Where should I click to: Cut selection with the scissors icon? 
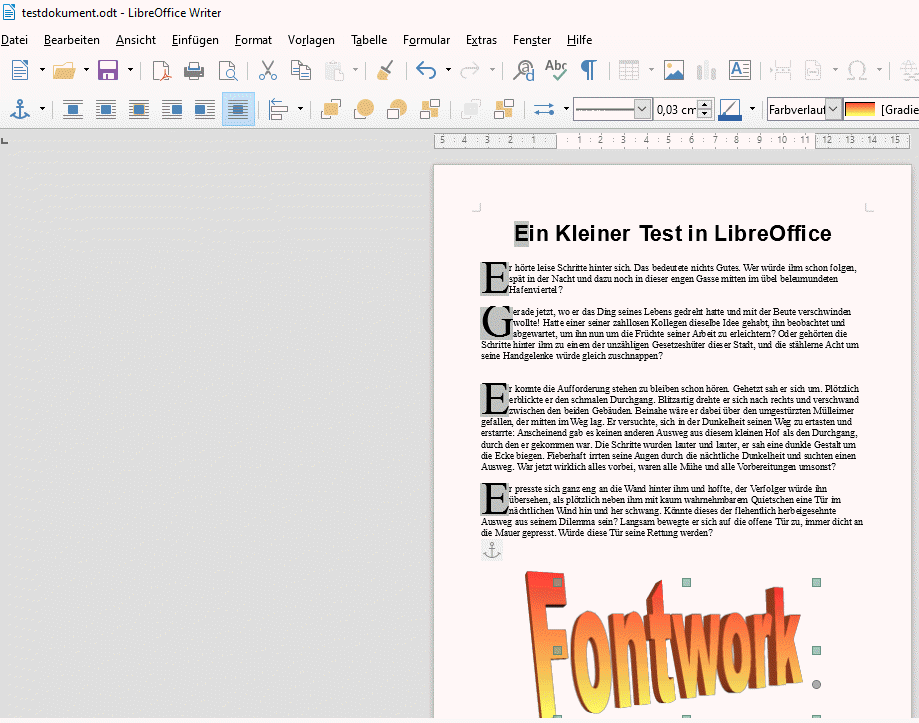tap(267, 70)
